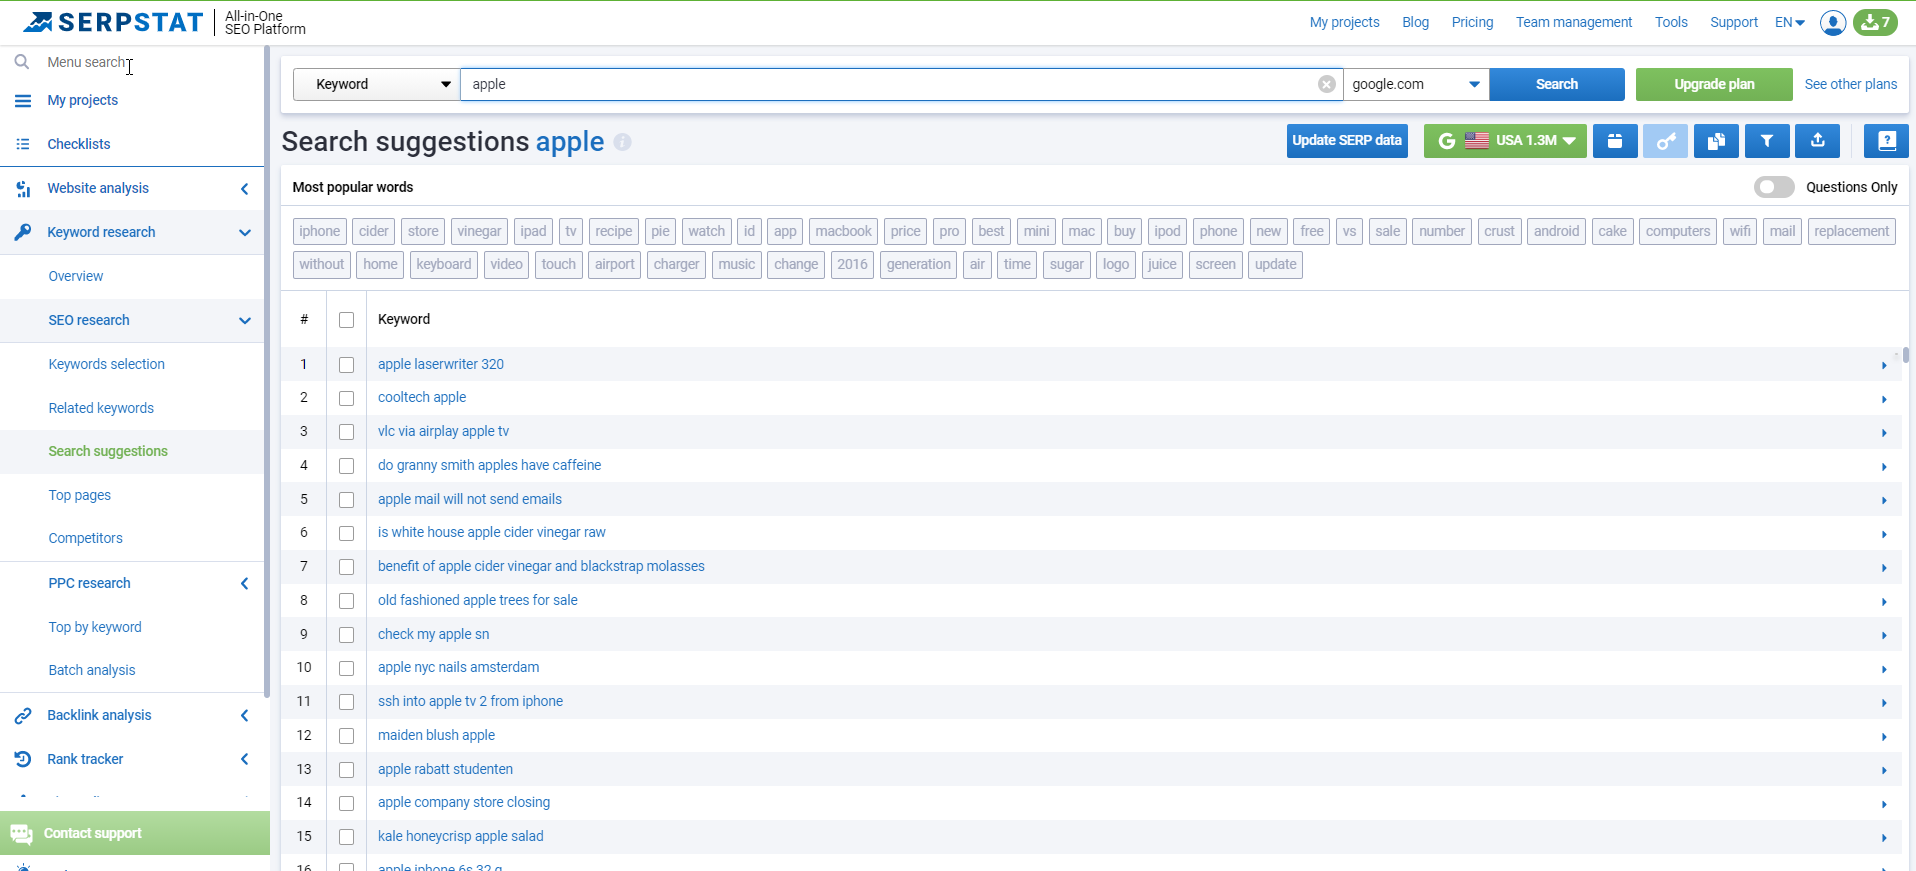This screenshot has width=1916, height=871.
Task: Open the EN language dropdown
Action: 1789,22
